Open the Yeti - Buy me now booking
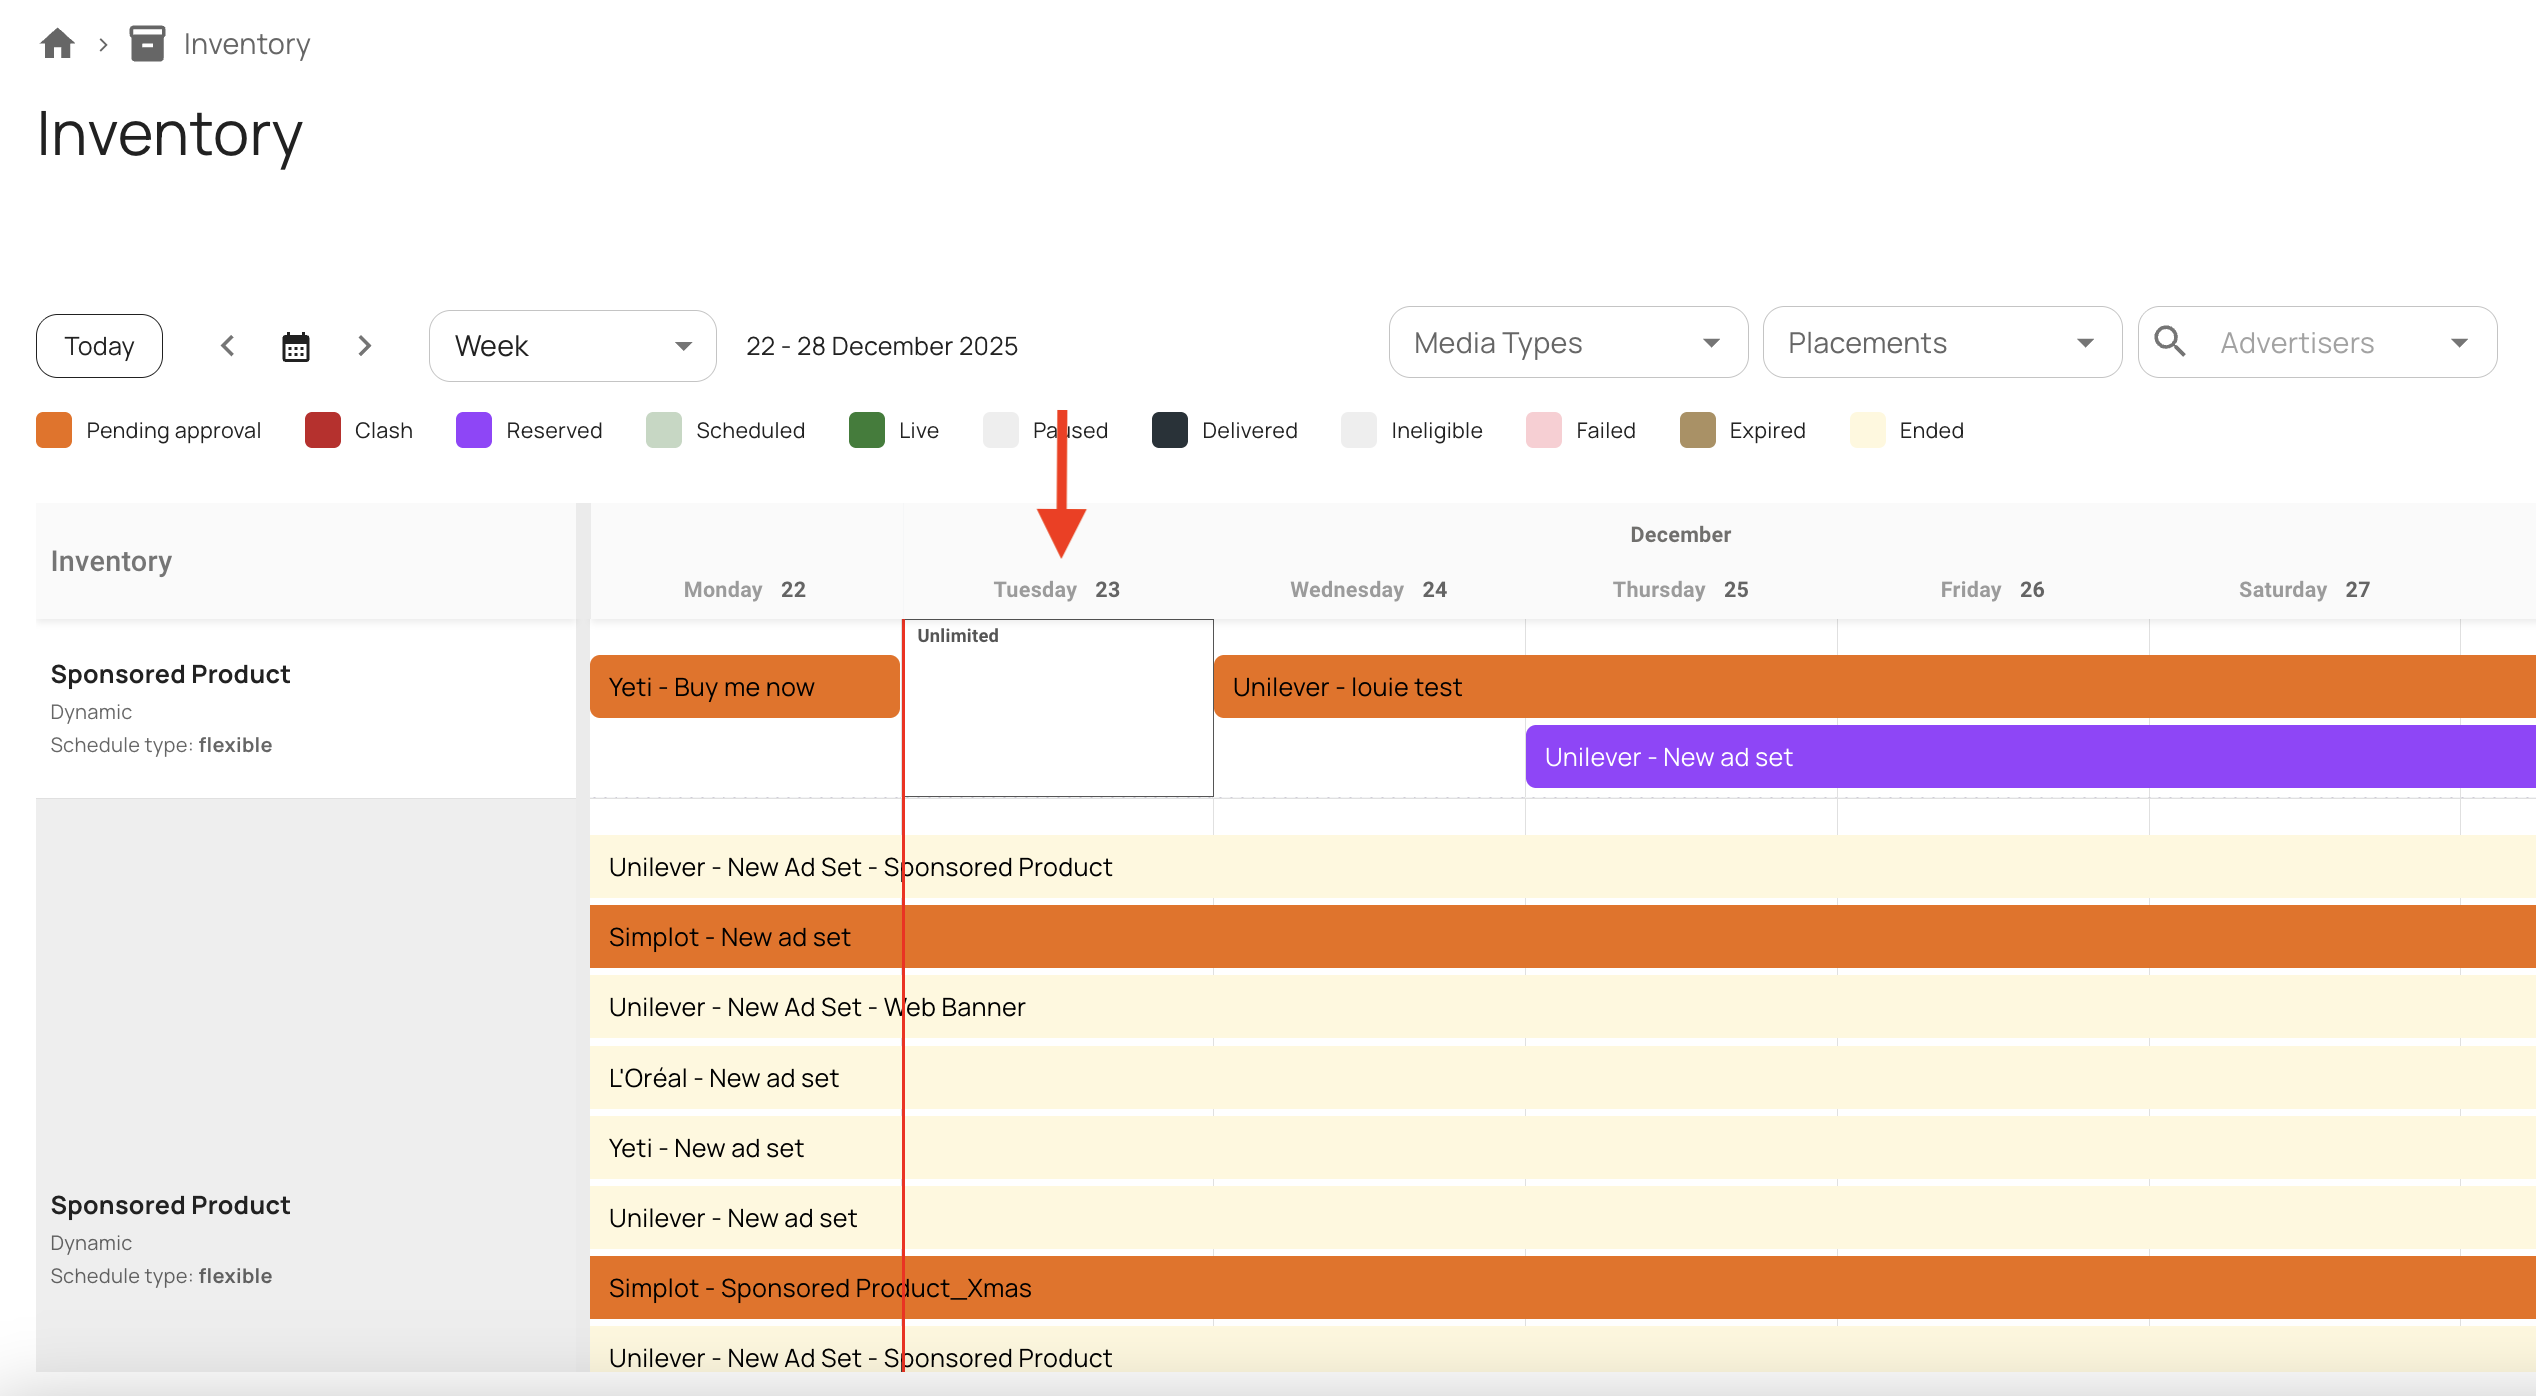This screenshot has height=1396, width=2536. pyautogui.click(x=744, y=687)
